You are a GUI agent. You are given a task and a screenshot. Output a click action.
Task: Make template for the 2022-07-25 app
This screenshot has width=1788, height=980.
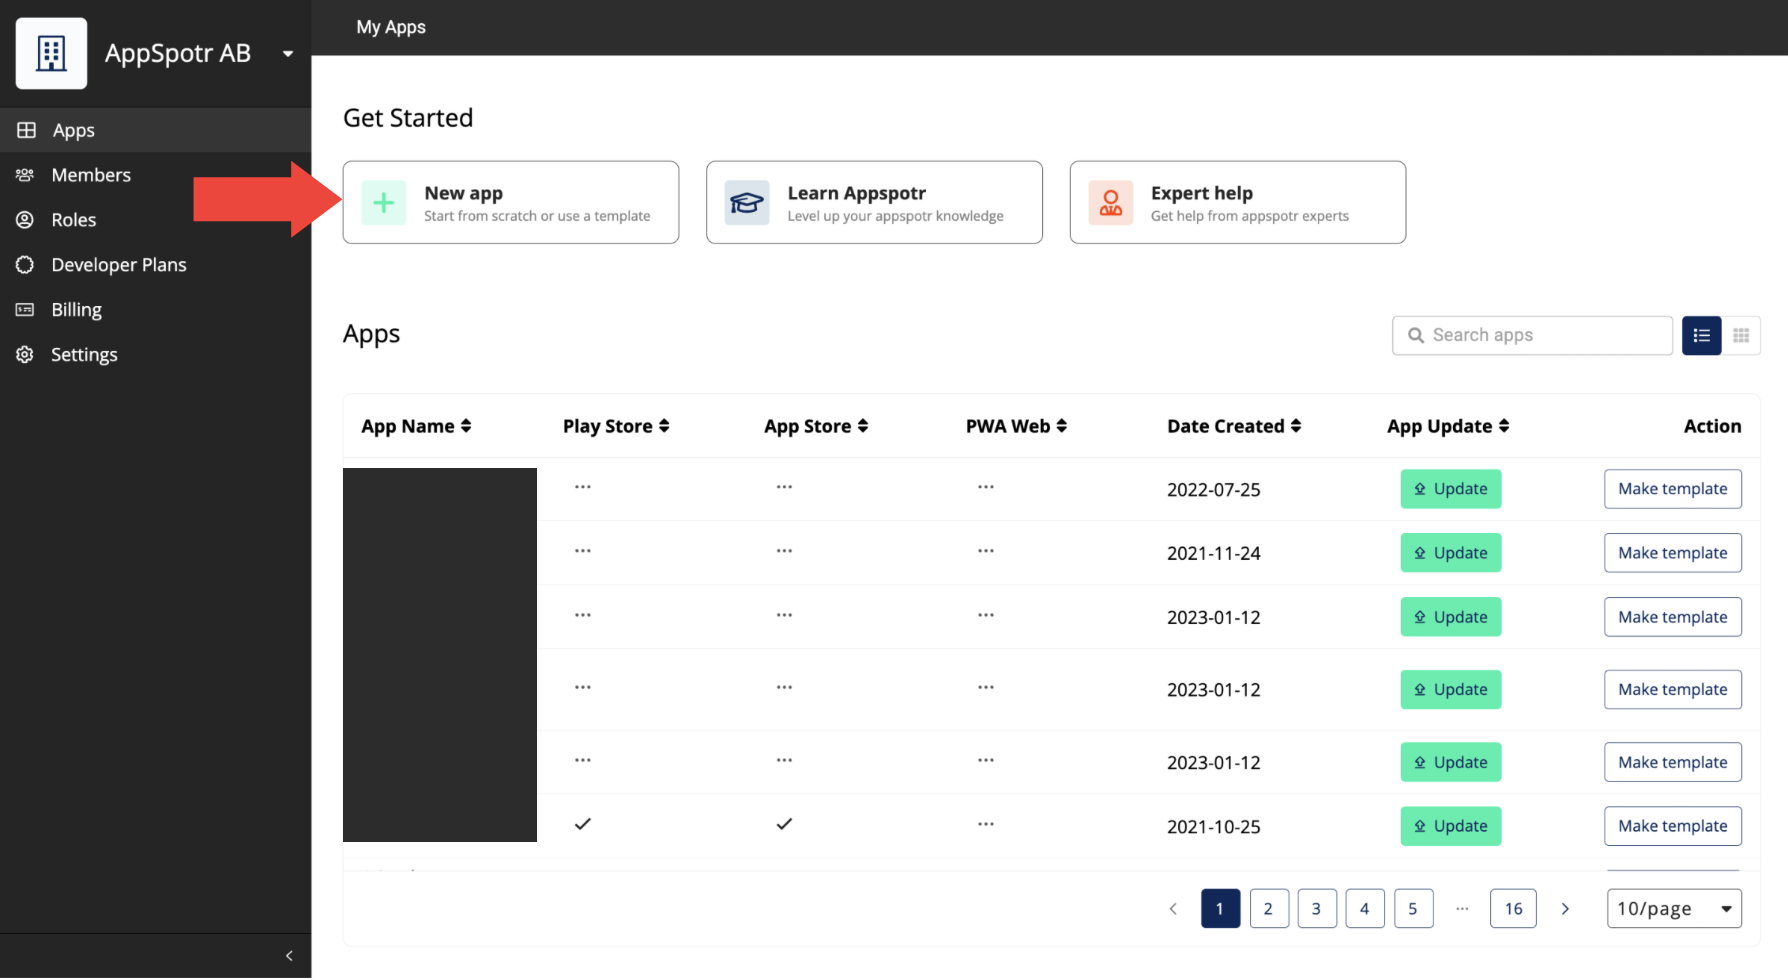(x=1673, y=489)
